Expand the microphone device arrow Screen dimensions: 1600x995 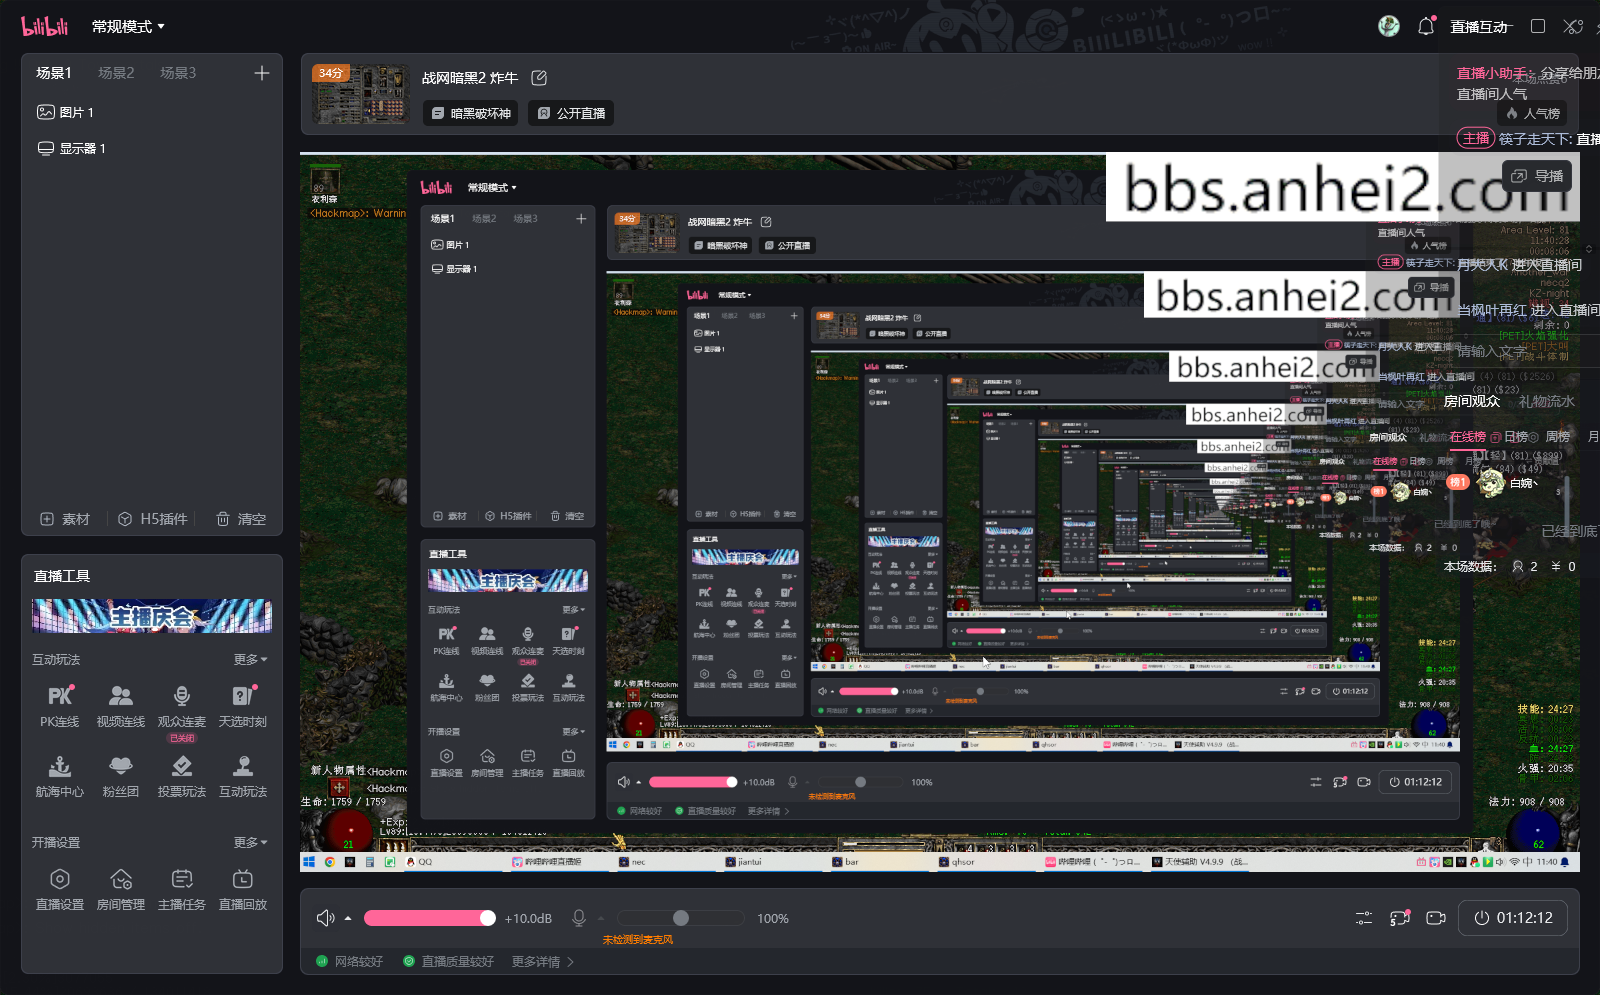[x=601, y=918]
